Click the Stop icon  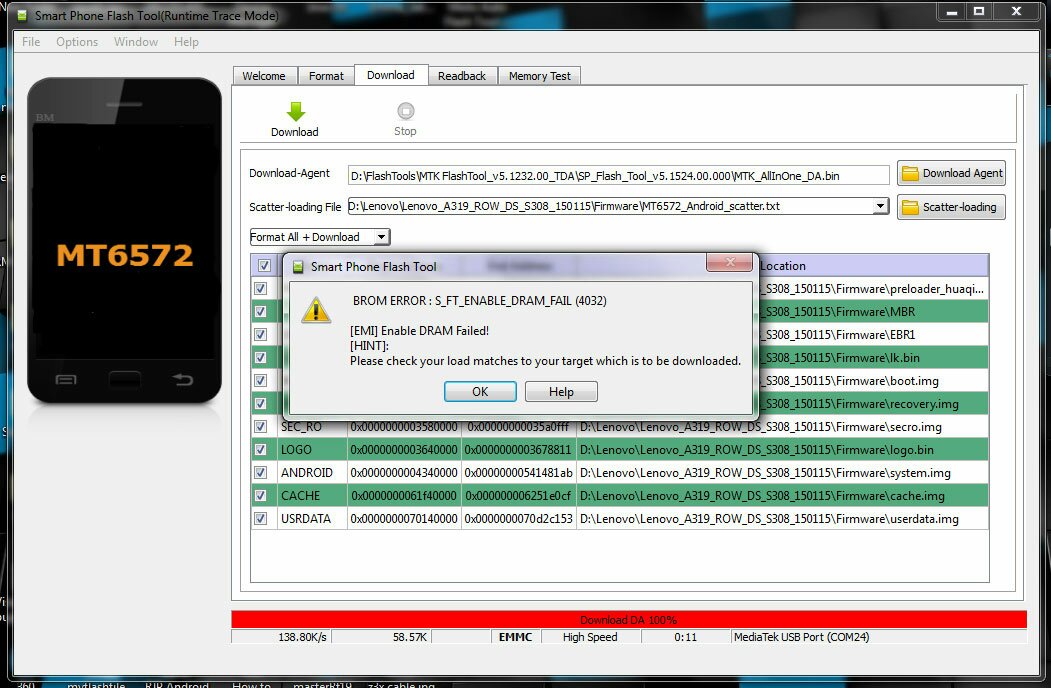pos(406,111)
